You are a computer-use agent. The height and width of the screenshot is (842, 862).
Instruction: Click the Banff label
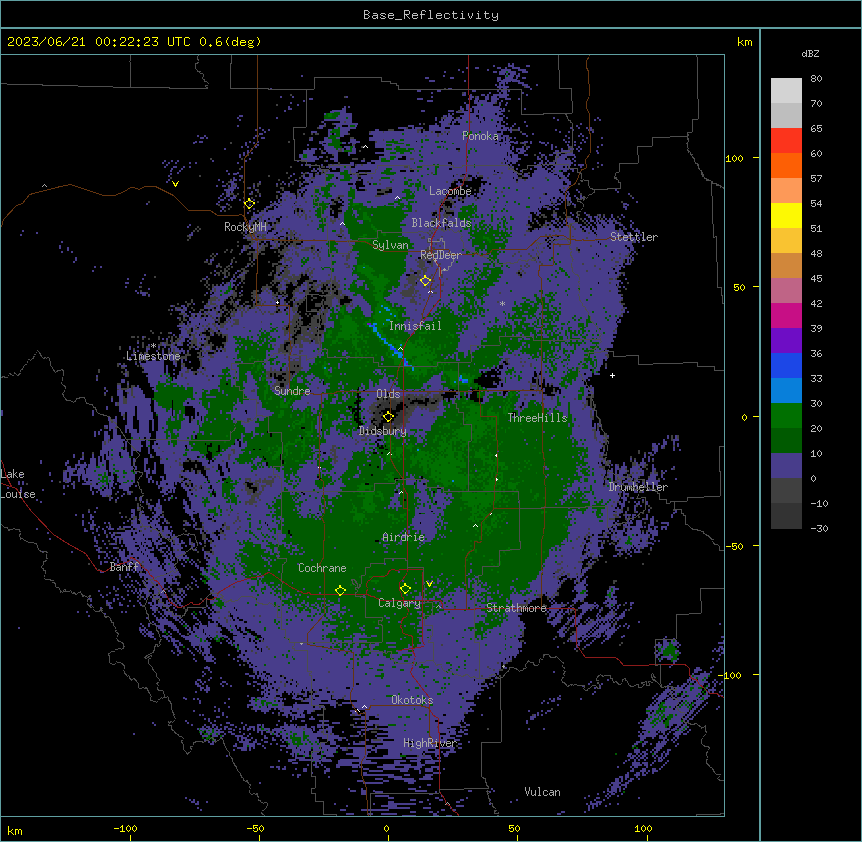[x=124, y=567]
